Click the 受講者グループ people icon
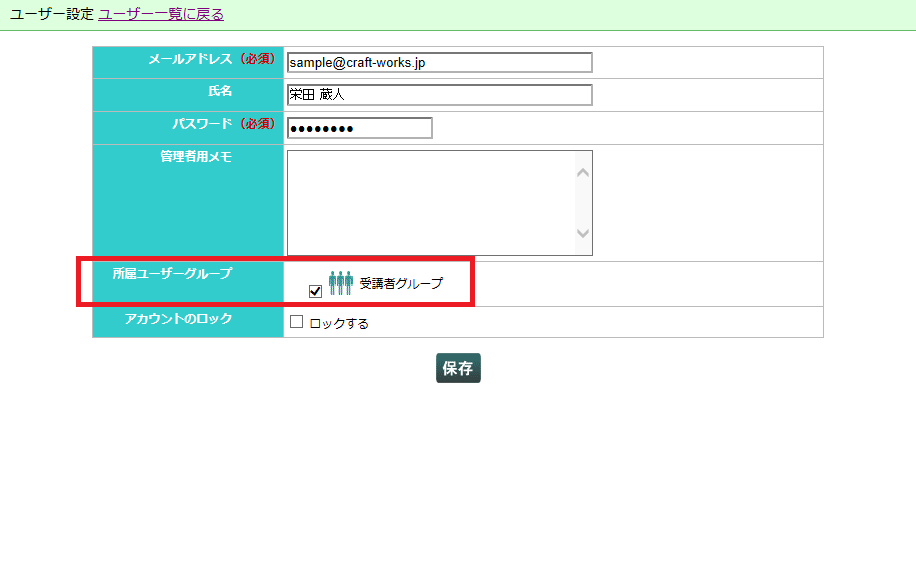 tap(341, 283)
